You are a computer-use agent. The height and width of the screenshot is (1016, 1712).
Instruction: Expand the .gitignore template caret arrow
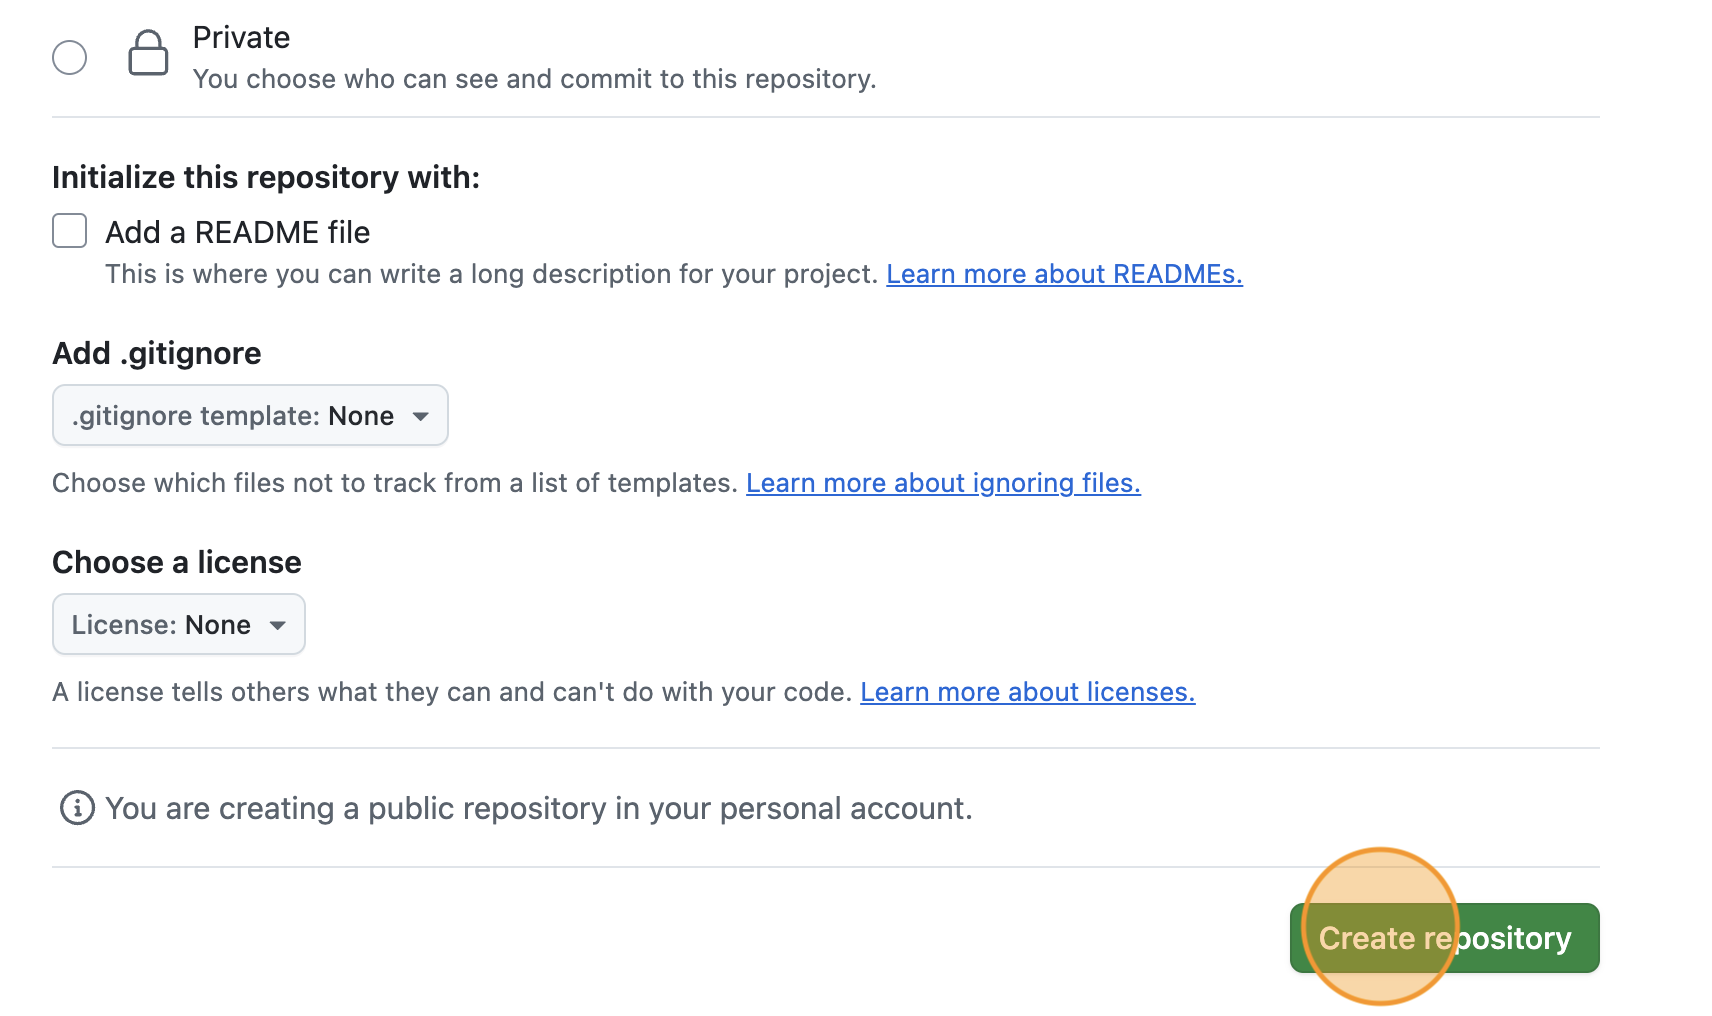[421, 416]
